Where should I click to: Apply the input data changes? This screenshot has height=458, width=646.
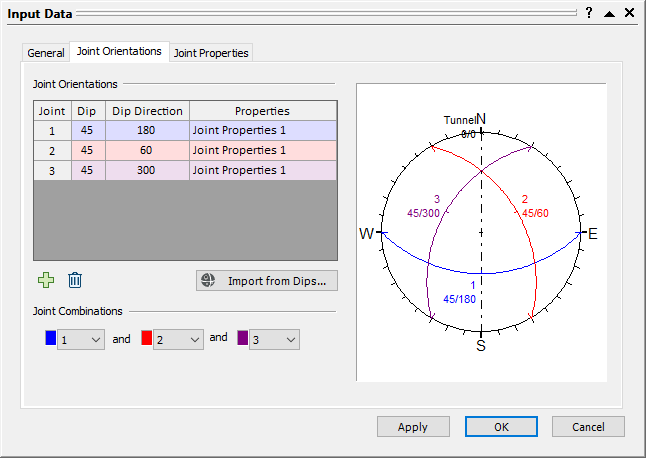click(x=413, y=427)
